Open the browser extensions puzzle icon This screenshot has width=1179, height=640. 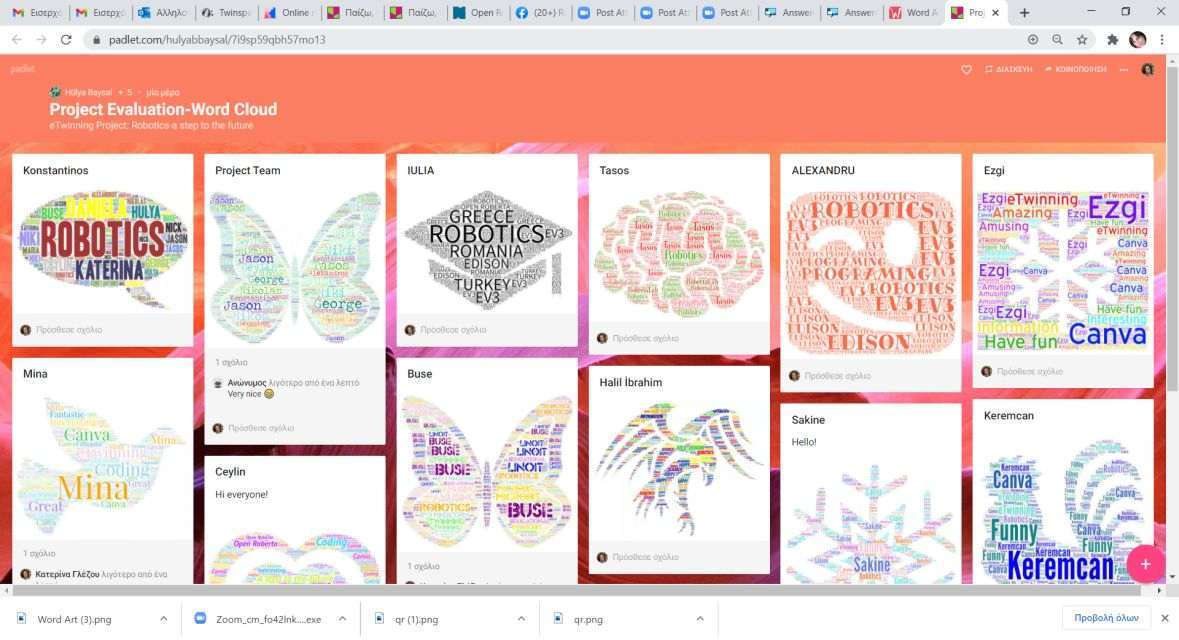point(1112,40)
